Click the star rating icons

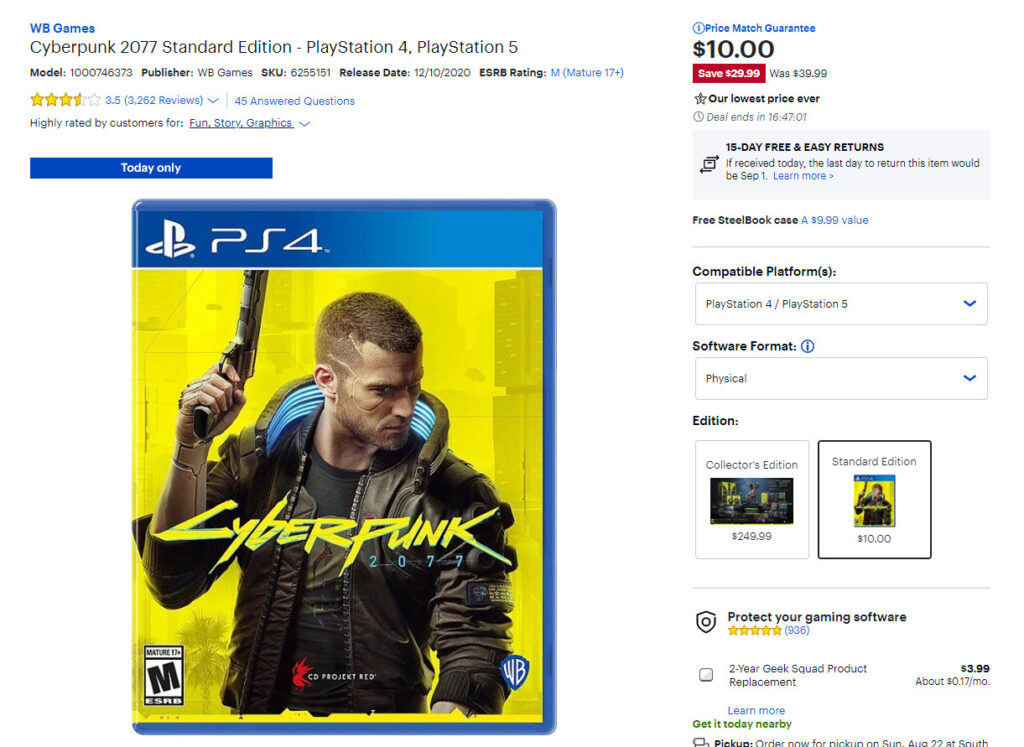65,100
